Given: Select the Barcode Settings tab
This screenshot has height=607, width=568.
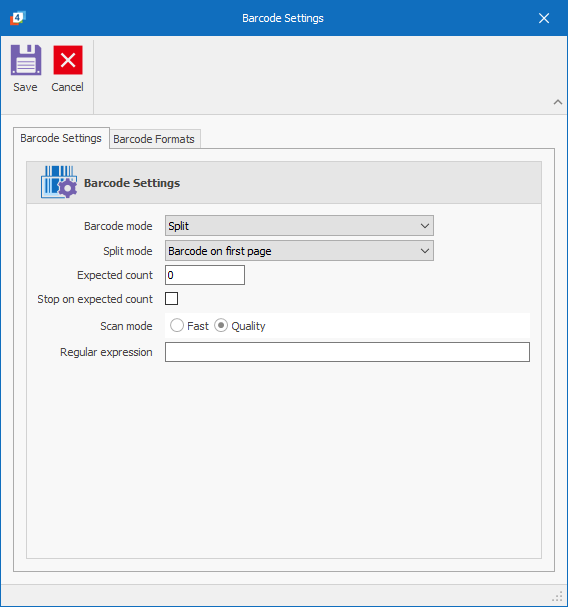Looking at the screenshot, I should [x=61, y=138].
